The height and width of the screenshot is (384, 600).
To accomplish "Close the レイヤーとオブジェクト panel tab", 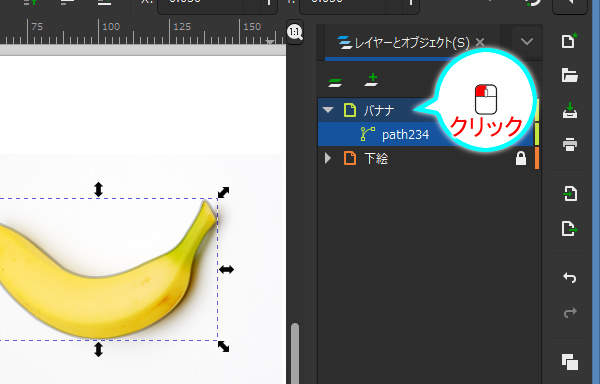I will [x=480, y=42].
